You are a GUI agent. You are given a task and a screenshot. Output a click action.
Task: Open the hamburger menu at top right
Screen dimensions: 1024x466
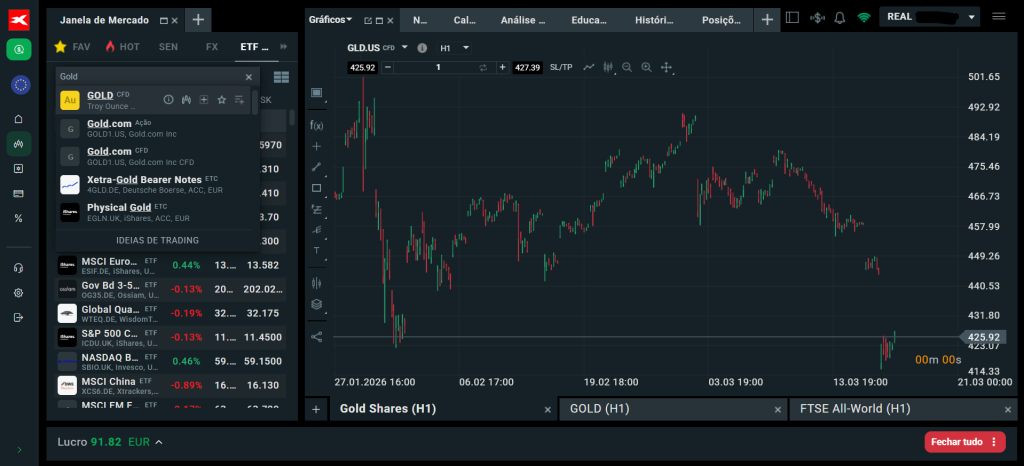999,17
